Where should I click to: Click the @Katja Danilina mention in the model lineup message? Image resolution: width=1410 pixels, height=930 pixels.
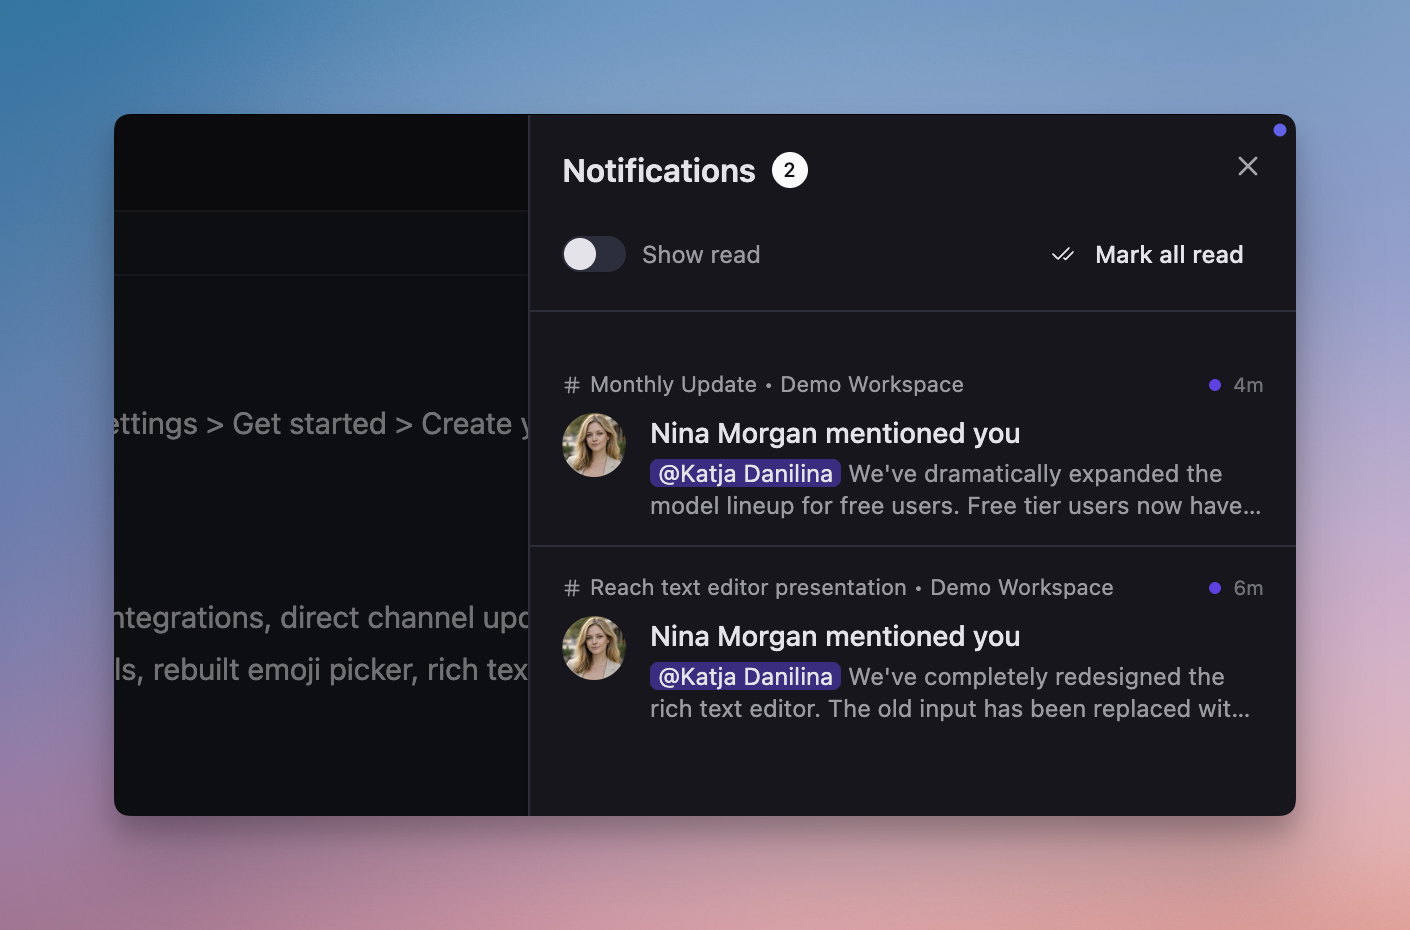[x=745, y=473]
